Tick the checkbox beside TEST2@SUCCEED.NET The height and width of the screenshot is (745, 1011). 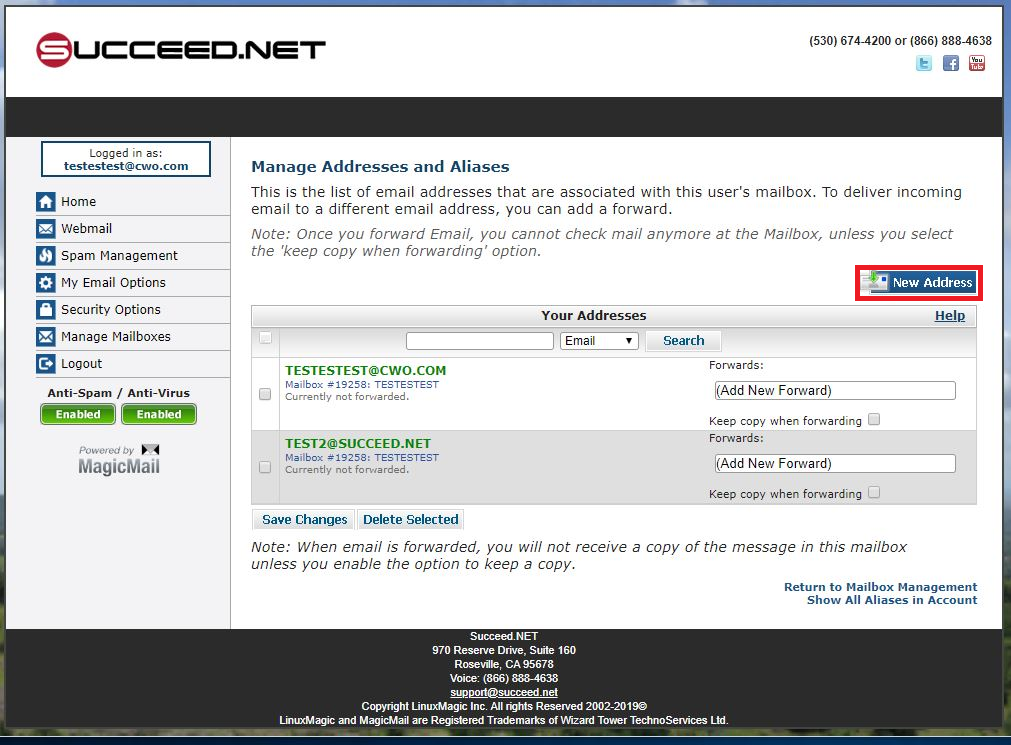[265, 467]
